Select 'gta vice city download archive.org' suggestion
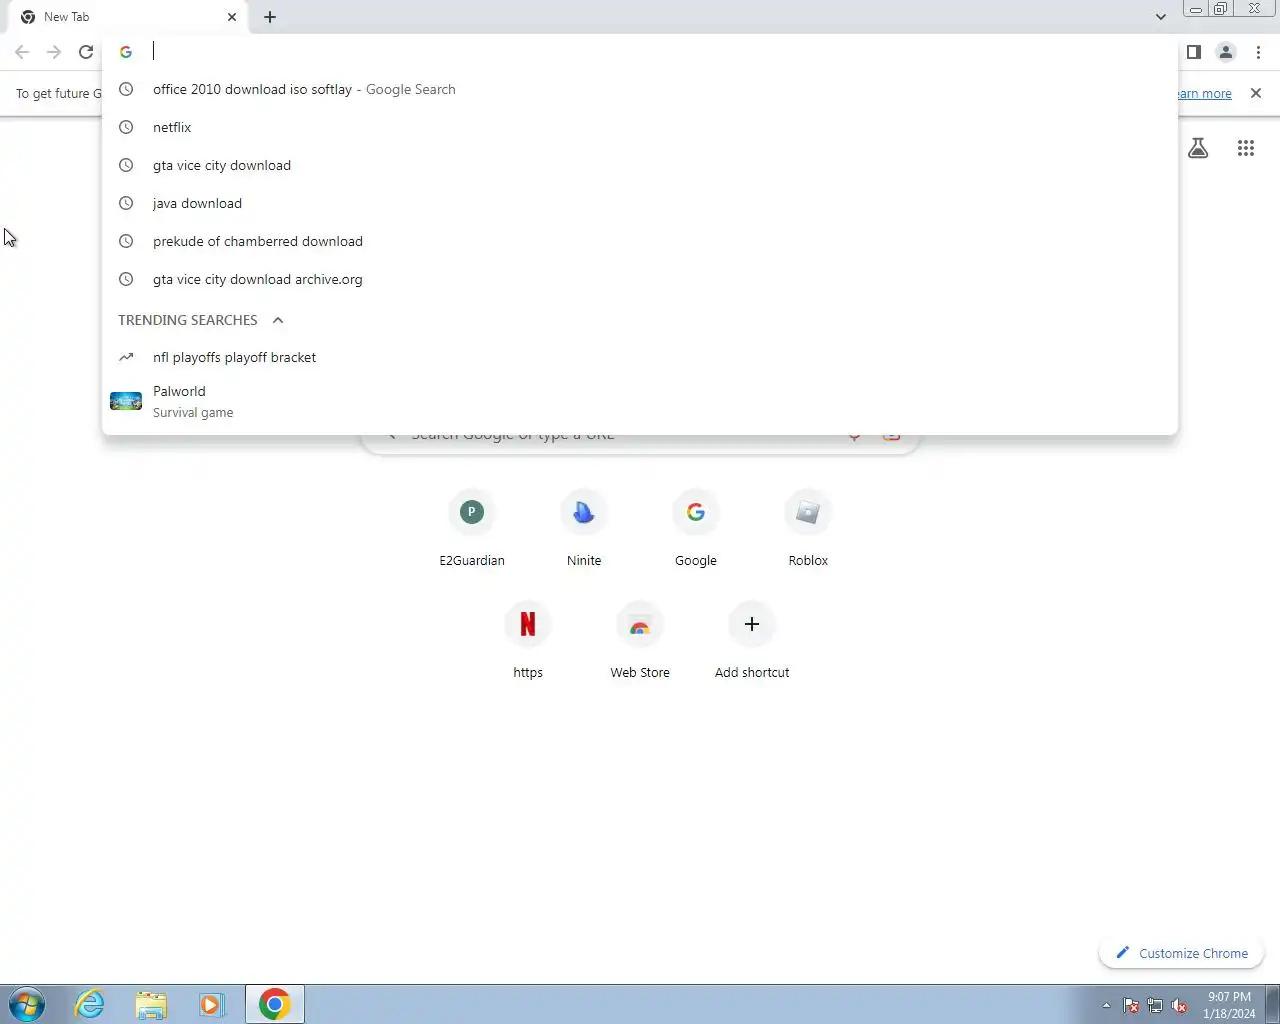The height and width of the screenshot is (1024, 1280). tap(640, 279)
